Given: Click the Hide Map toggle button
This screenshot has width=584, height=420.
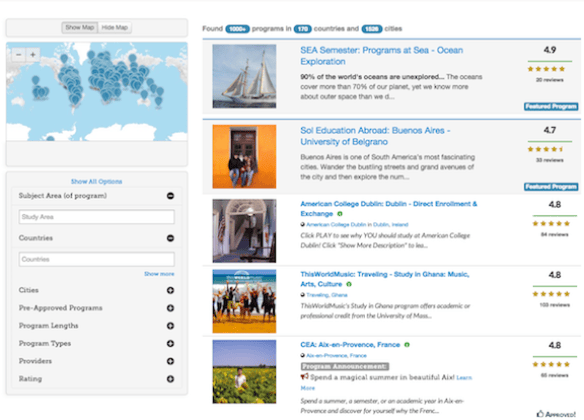Looking at the screenshot, I should [115, 28].
